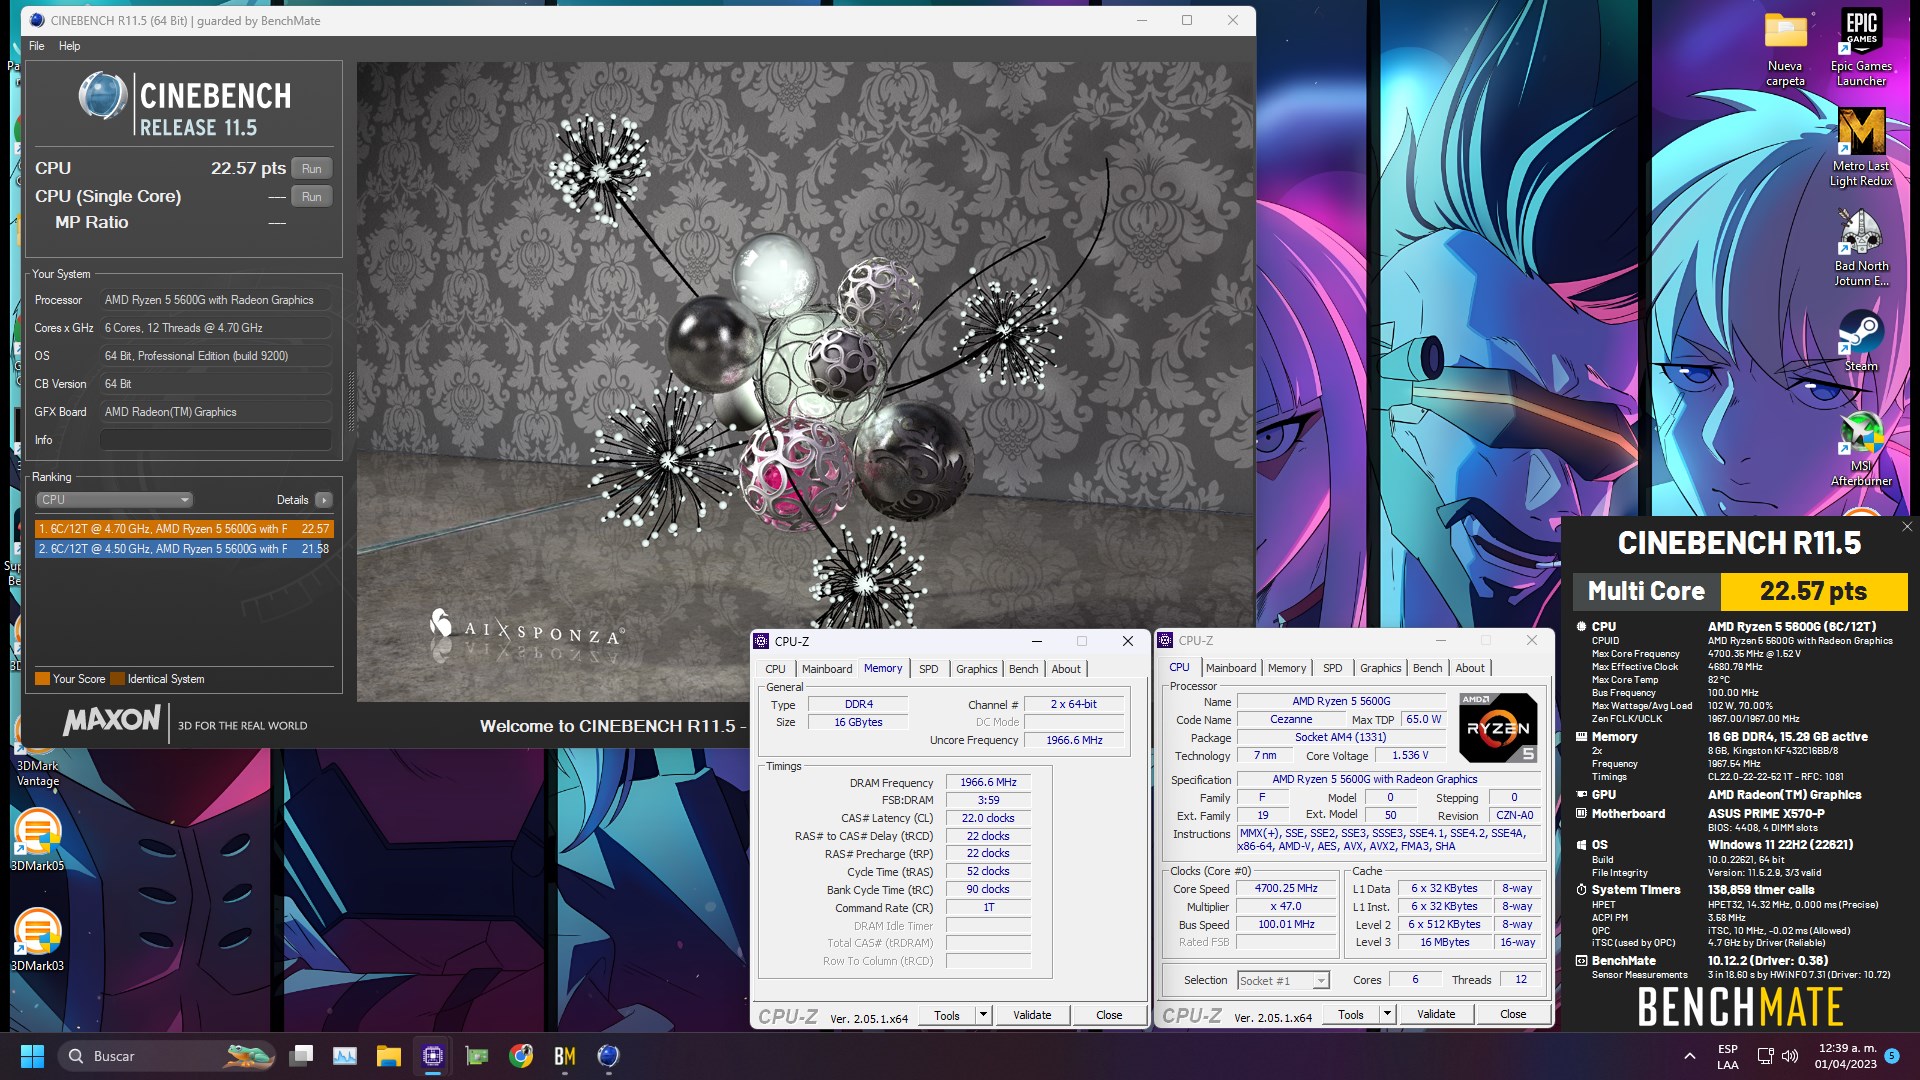Open Memory tab in right CPU-Z window
The height and width of the screenshot is (1080, 1920).
pyautogui.click(x=1287, y=668)
